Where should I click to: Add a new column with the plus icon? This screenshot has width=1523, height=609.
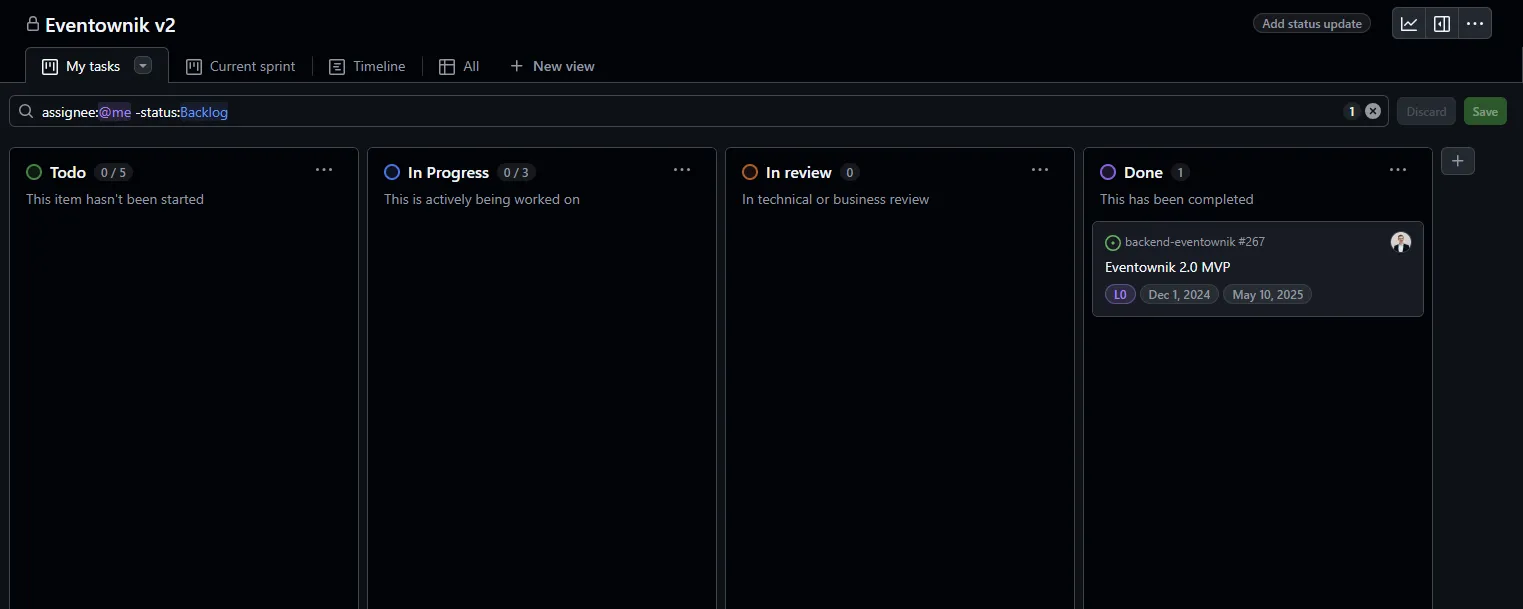(1458, 161)
